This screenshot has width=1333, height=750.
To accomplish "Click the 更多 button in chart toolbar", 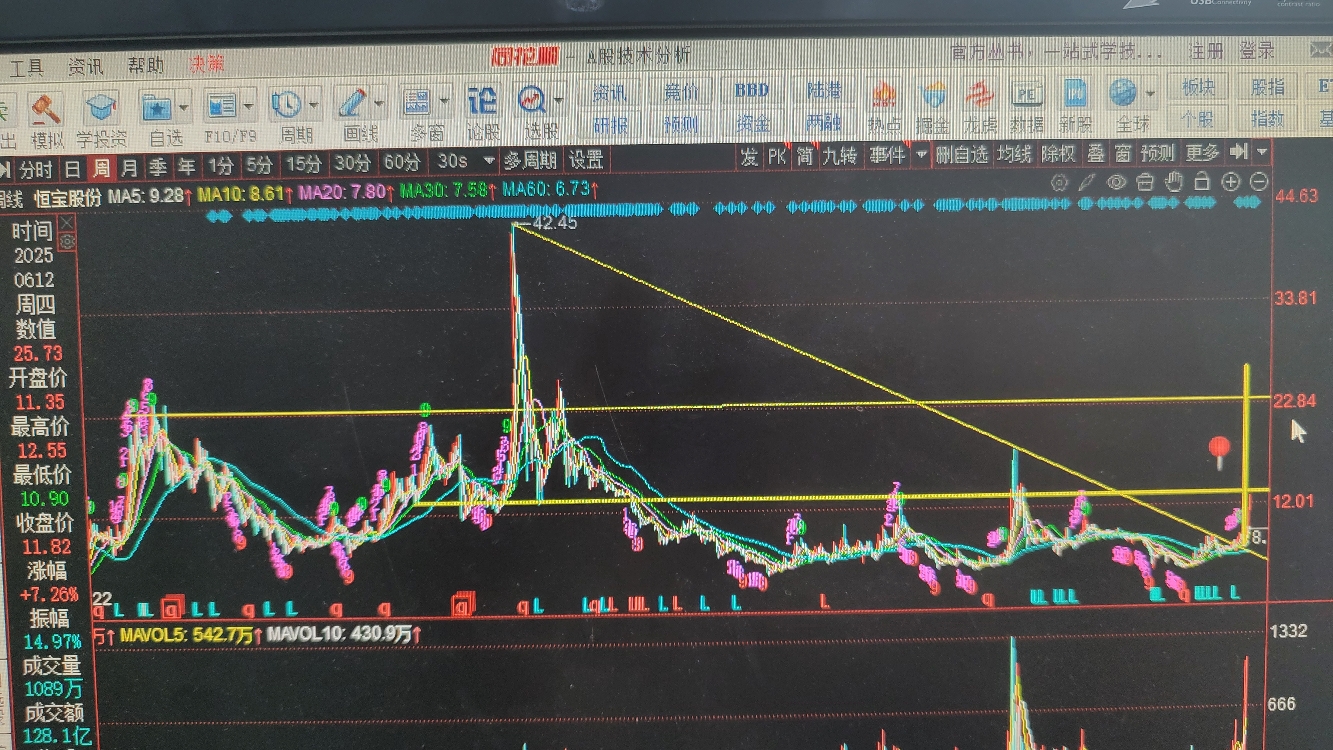I will [1202, 152].
